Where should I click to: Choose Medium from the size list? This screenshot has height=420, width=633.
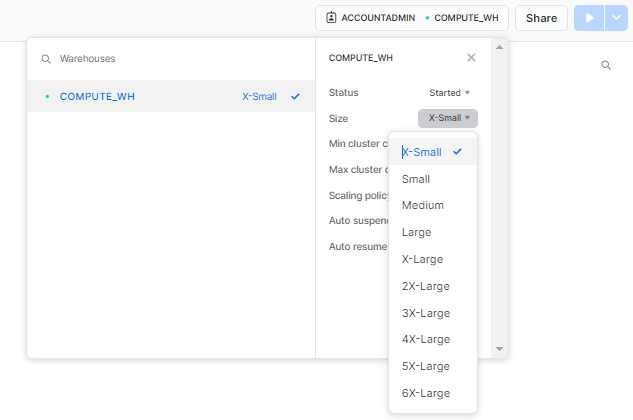point(422,205)
